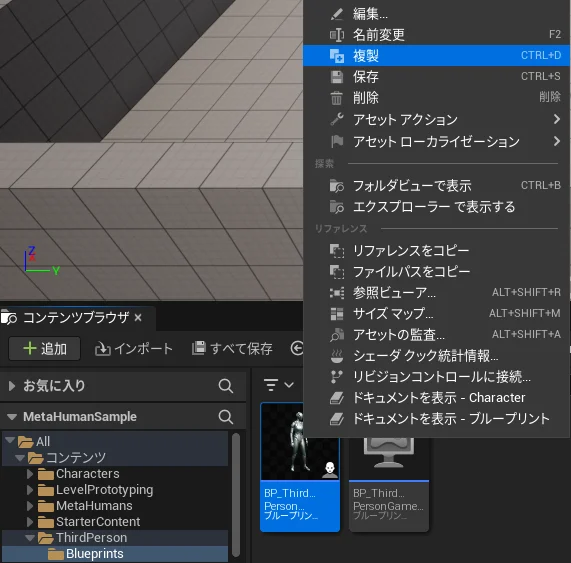Click the search icon in お気に入り row

click(x=226, y=386)
